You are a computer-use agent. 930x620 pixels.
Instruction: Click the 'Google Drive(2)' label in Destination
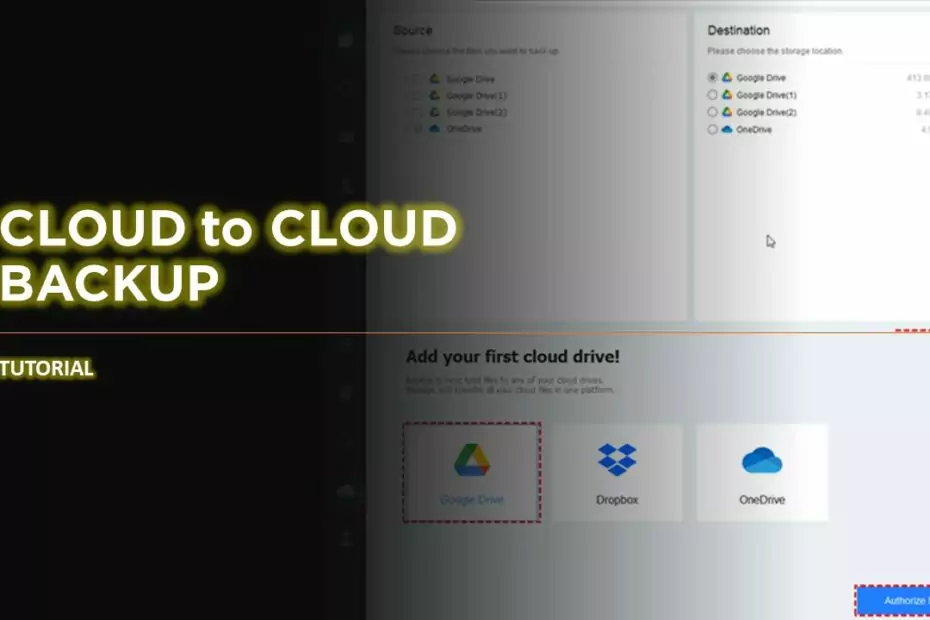(766, 112)
